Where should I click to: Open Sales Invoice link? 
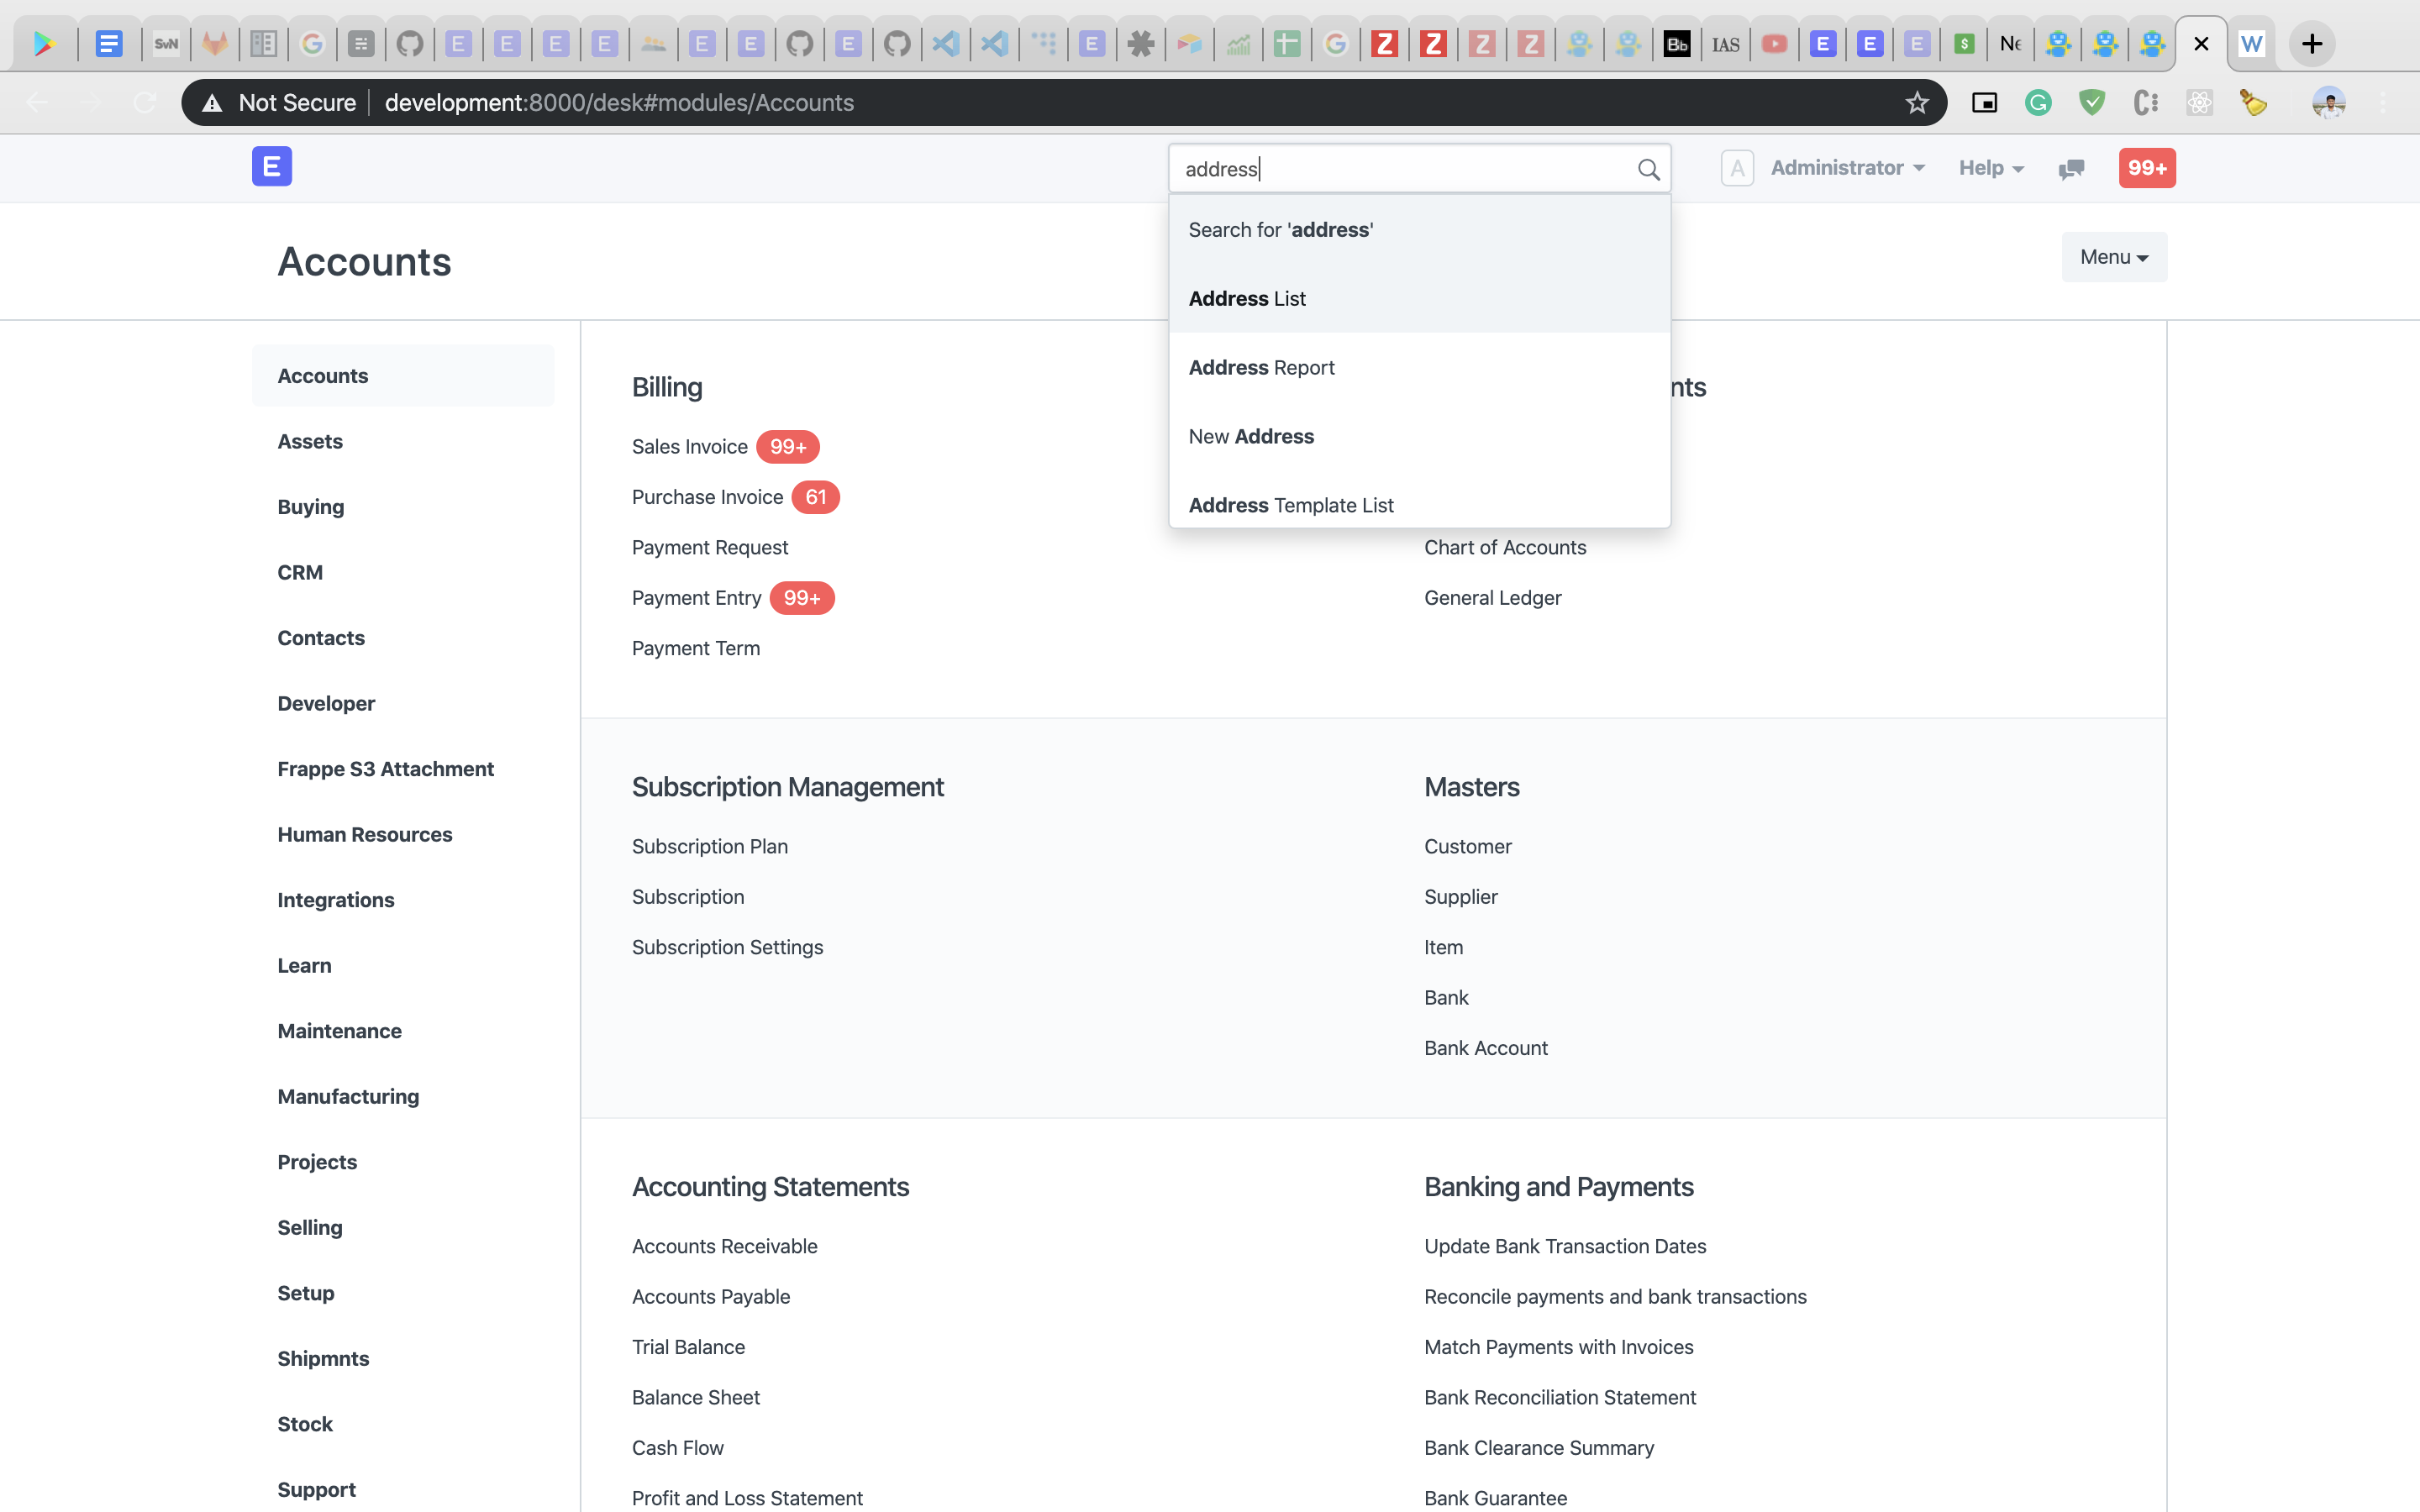click(689, 447)
